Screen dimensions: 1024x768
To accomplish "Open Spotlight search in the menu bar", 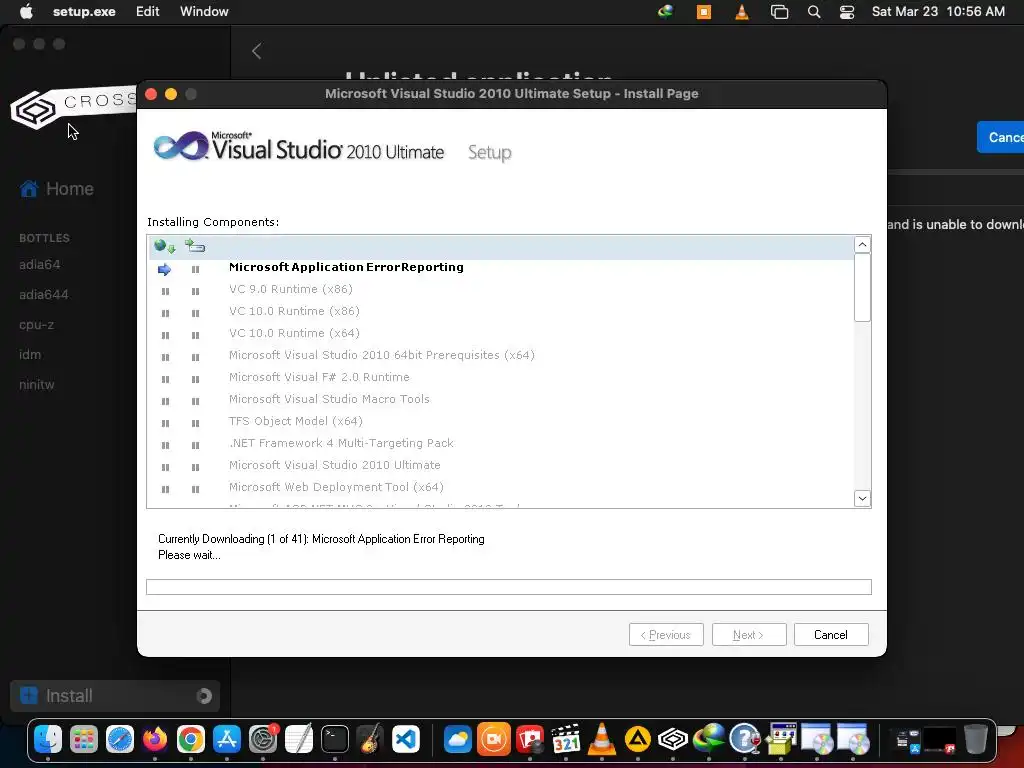I will click(814, 12).
